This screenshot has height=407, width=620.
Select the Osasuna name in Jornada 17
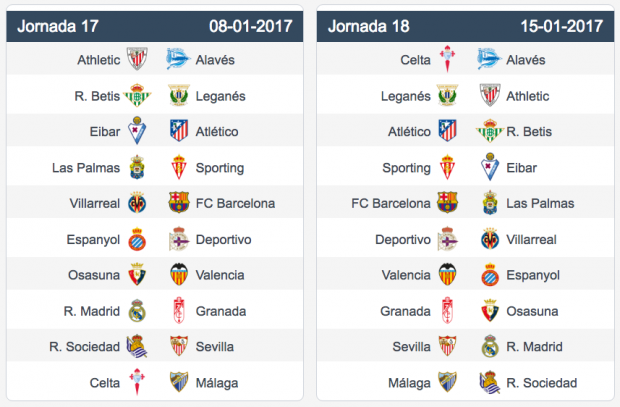[x=94, y=275]
